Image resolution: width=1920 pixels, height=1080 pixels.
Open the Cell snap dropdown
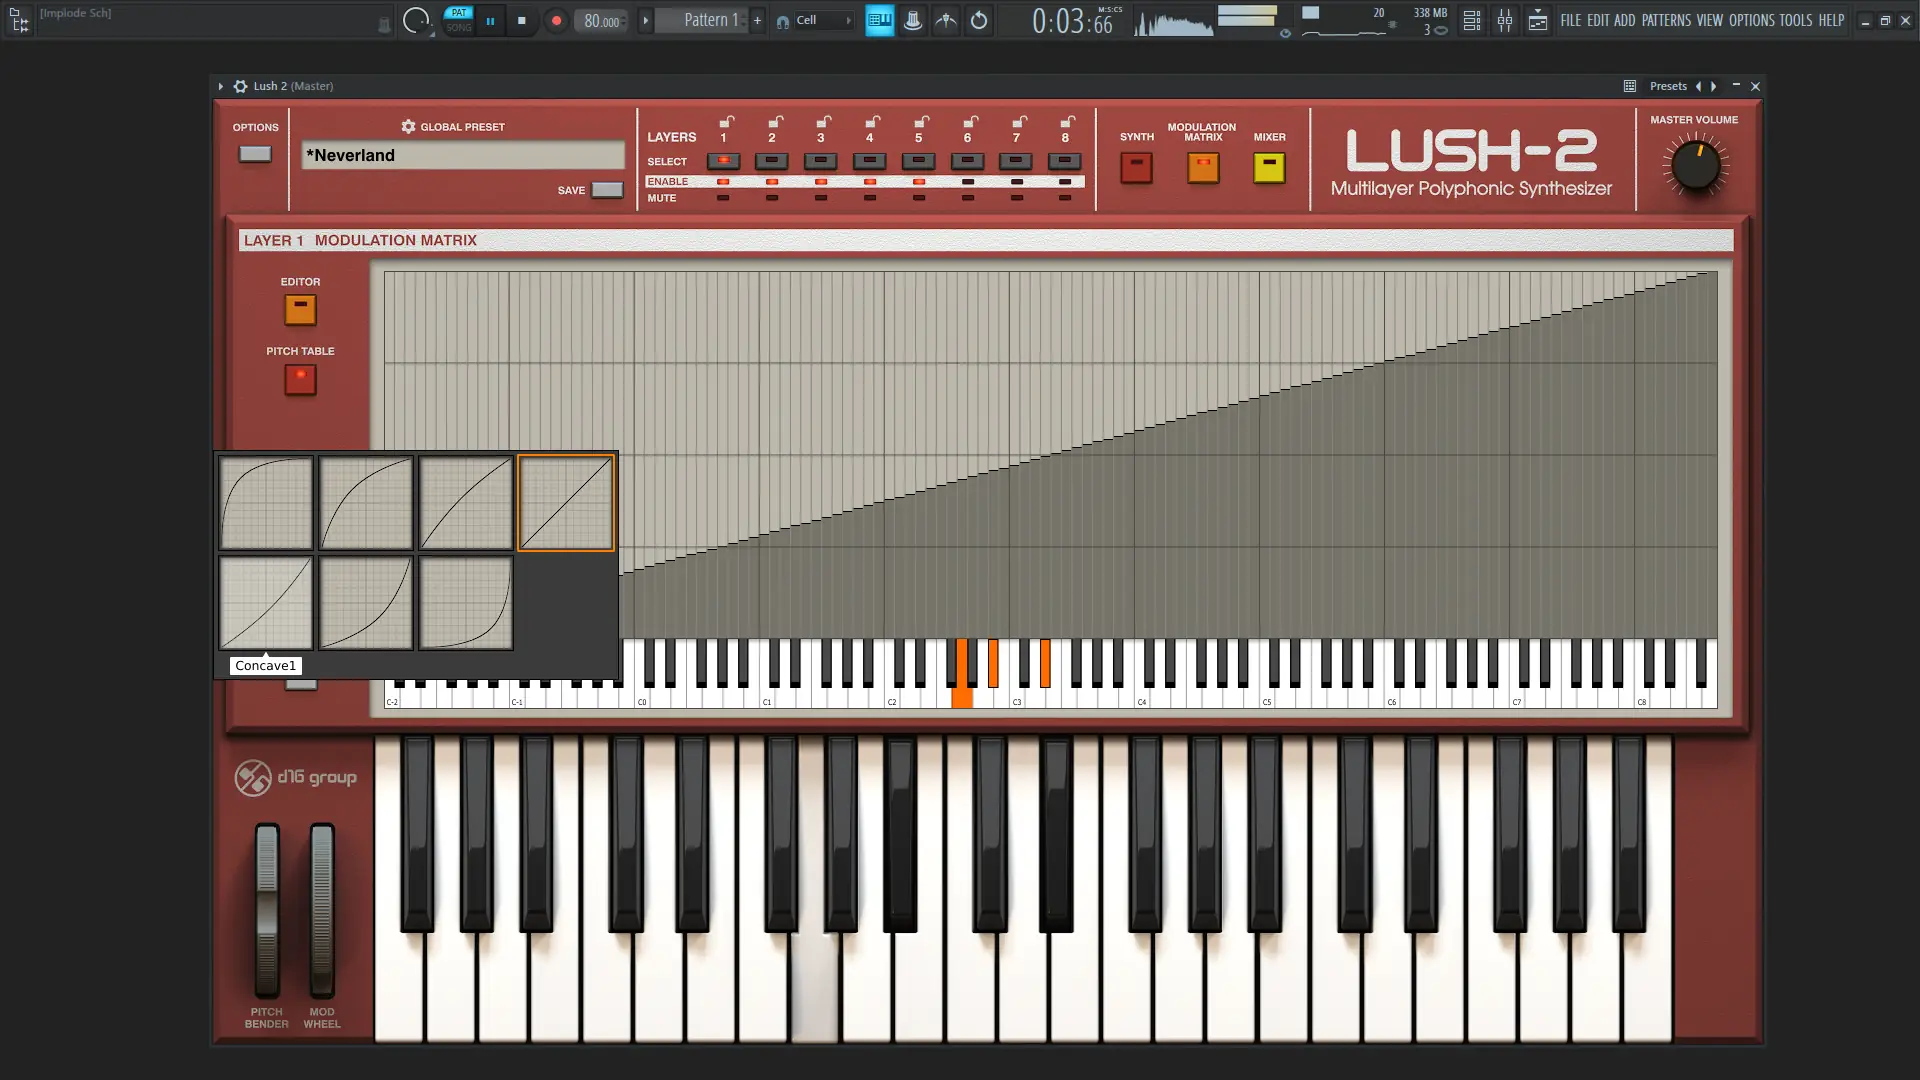[815, 20]
